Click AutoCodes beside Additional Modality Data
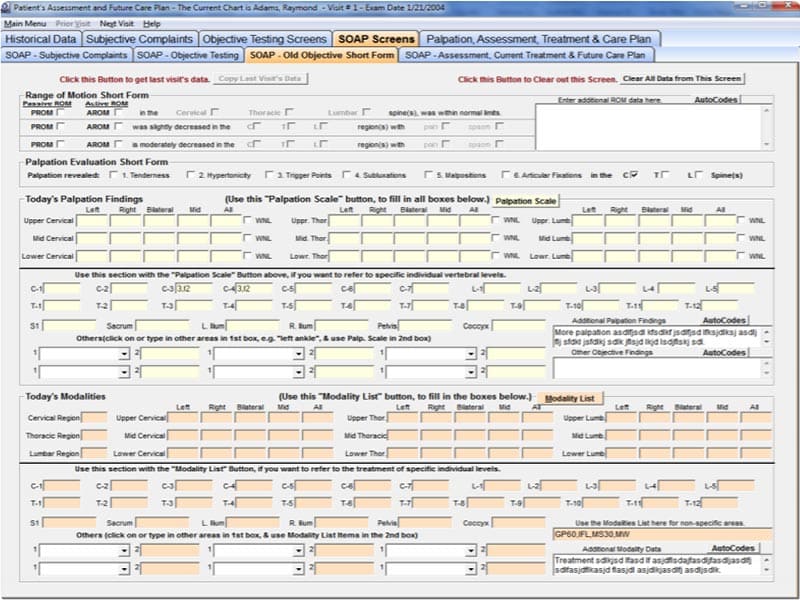 pos(733,548)
